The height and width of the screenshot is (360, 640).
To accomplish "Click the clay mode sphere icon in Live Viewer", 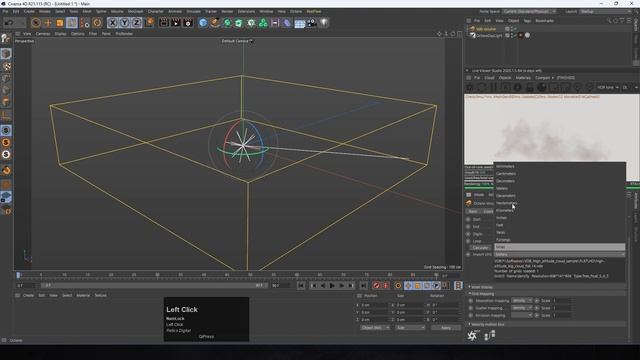I will coord(542,87).
